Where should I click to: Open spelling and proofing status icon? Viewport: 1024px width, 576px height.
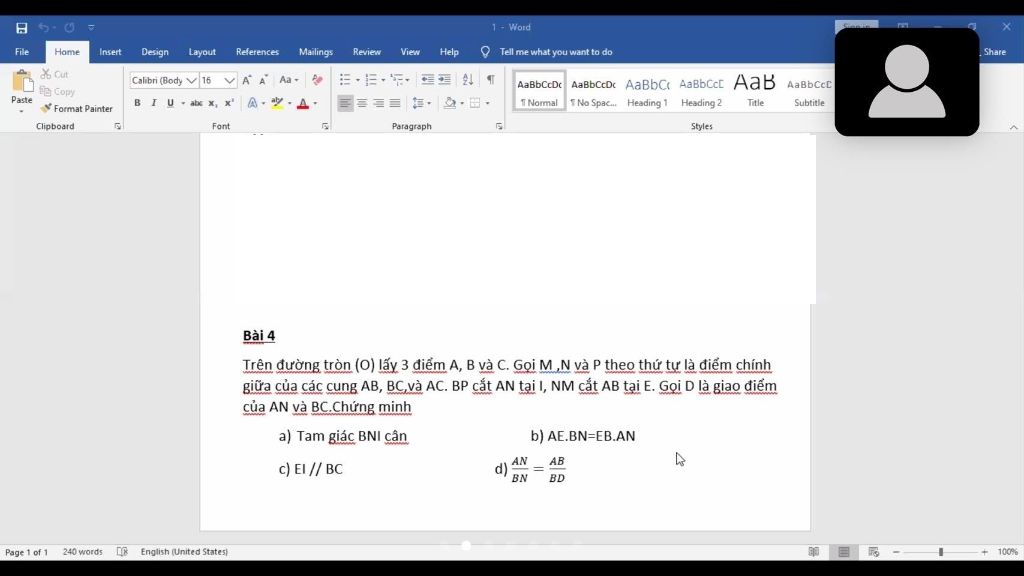click(x=122, y=552)
